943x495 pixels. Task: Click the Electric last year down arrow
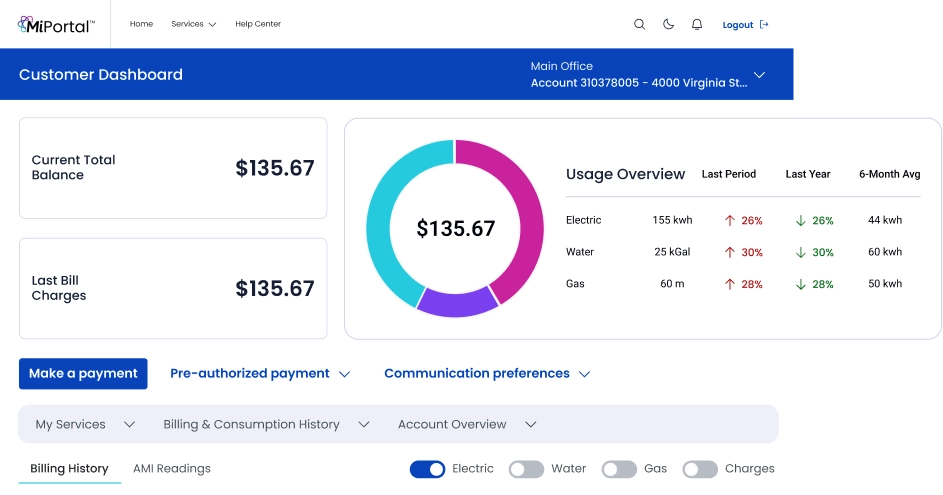point(801,220)
